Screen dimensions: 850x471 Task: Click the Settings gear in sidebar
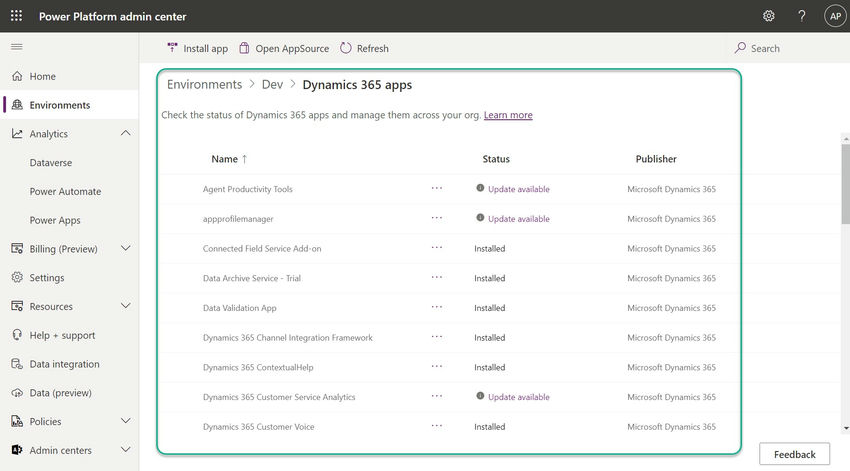17,278
